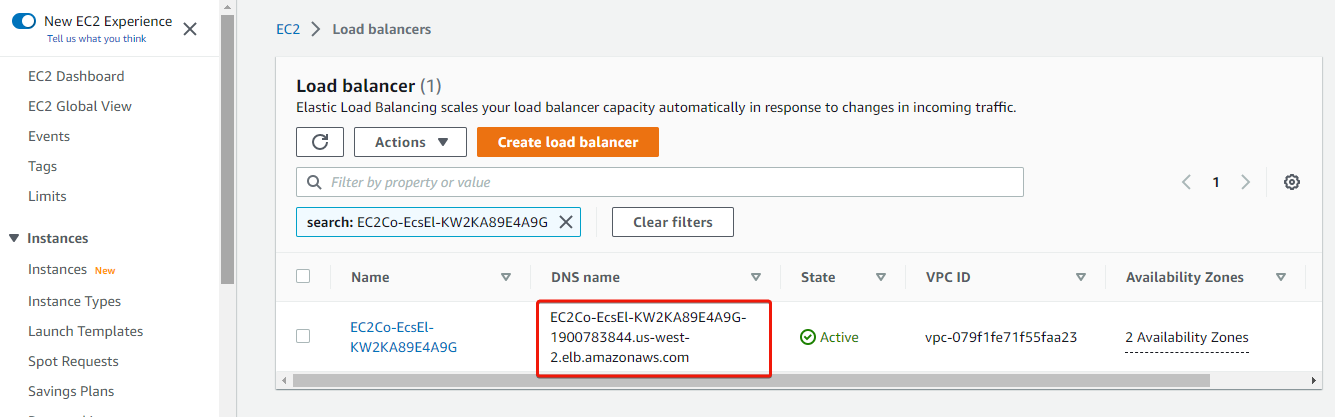Open the Actions dropdown
Screen dimensions: 1335x417
(410, 142)
